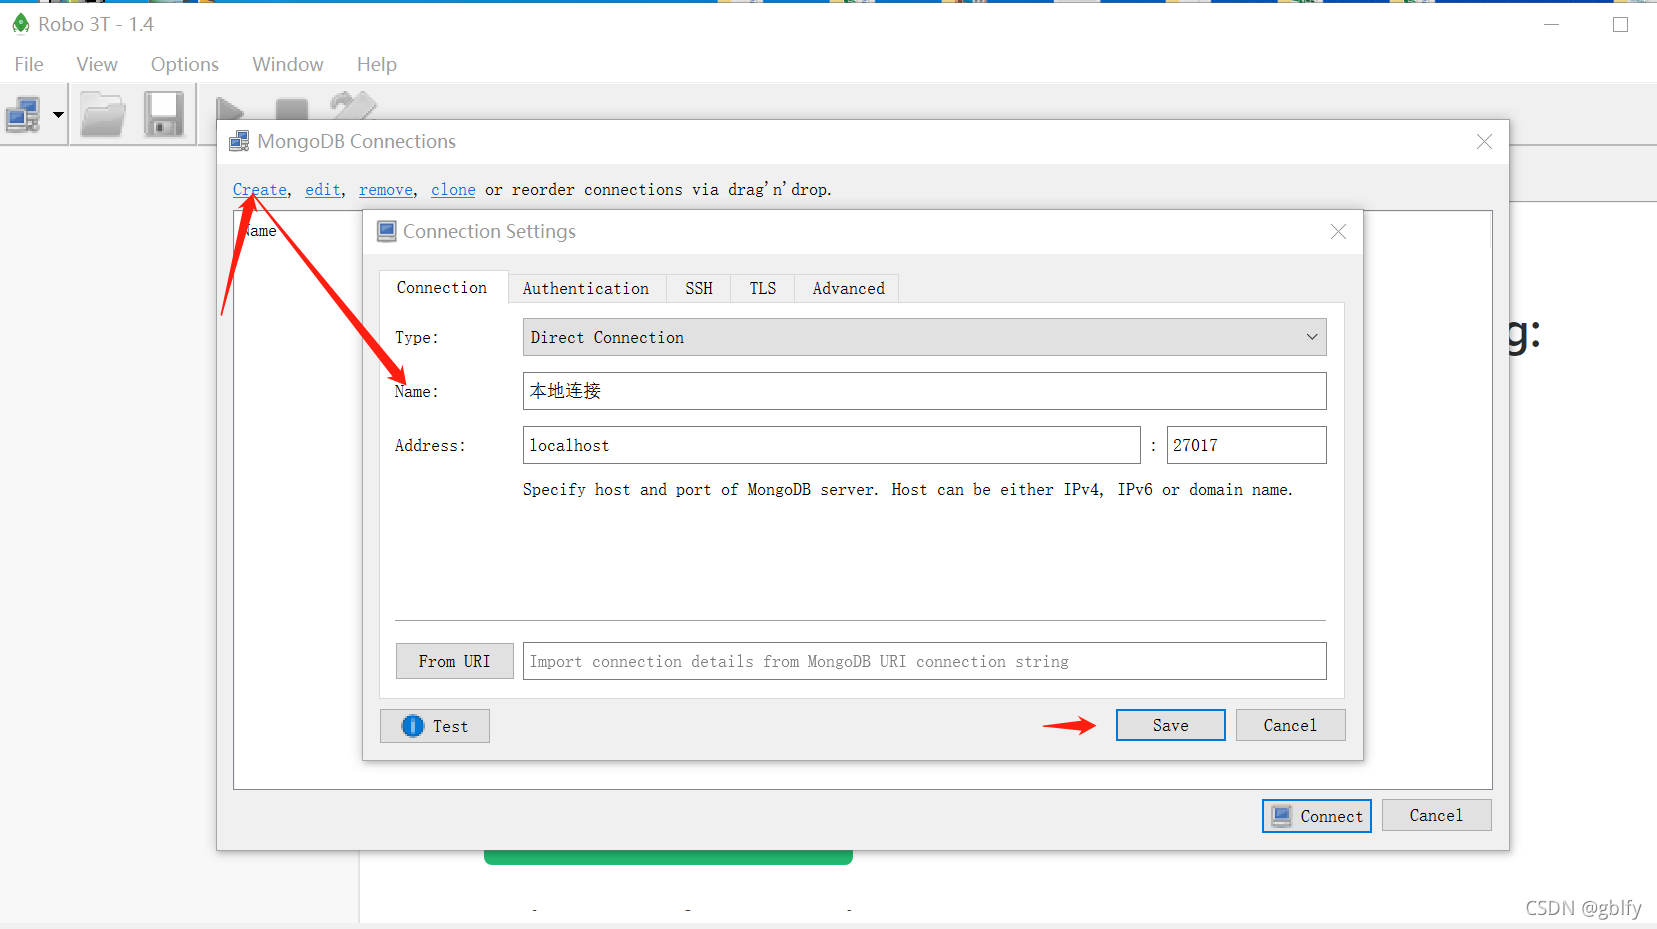Click the Address localhost input field
Screen dimensions: 1657x929
point(831,445)
